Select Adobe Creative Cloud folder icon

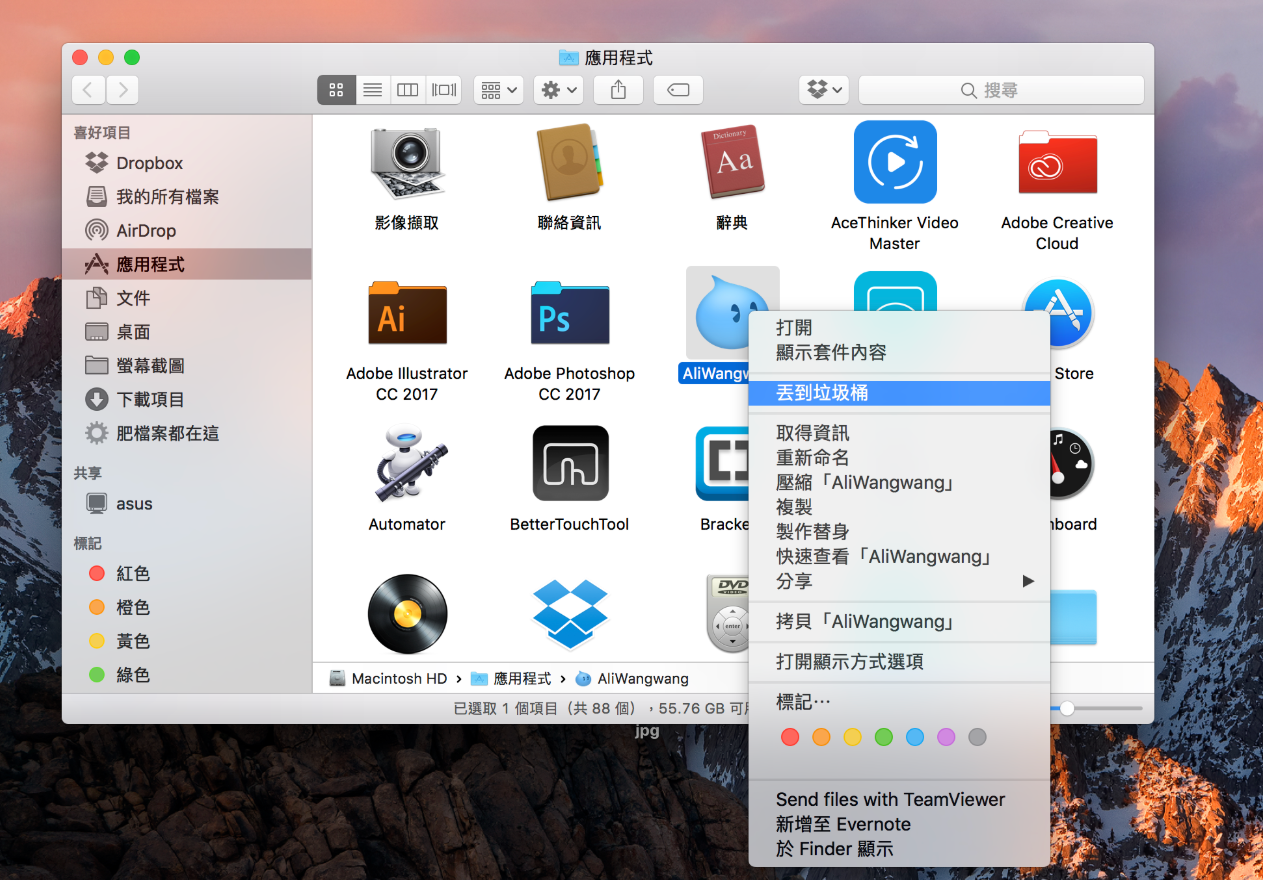coord(1057,164)
